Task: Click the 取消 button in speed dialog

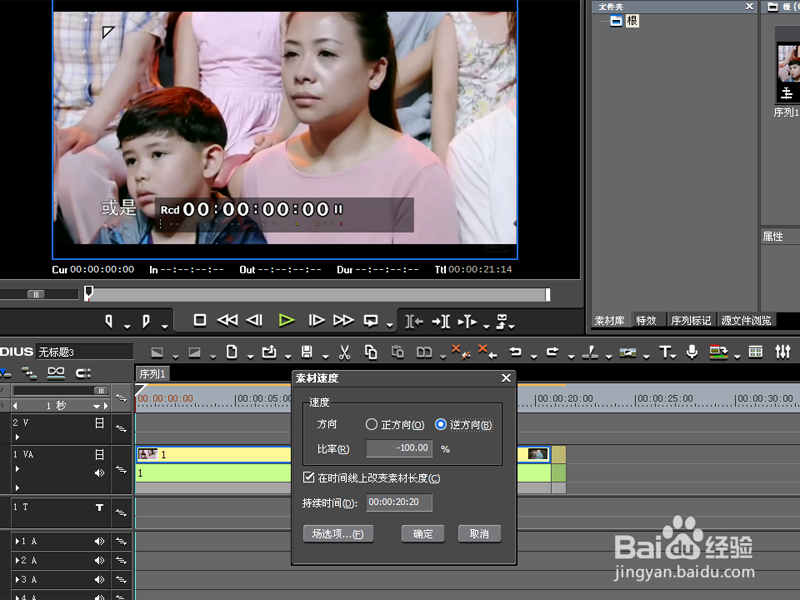Action: point(479,534)
